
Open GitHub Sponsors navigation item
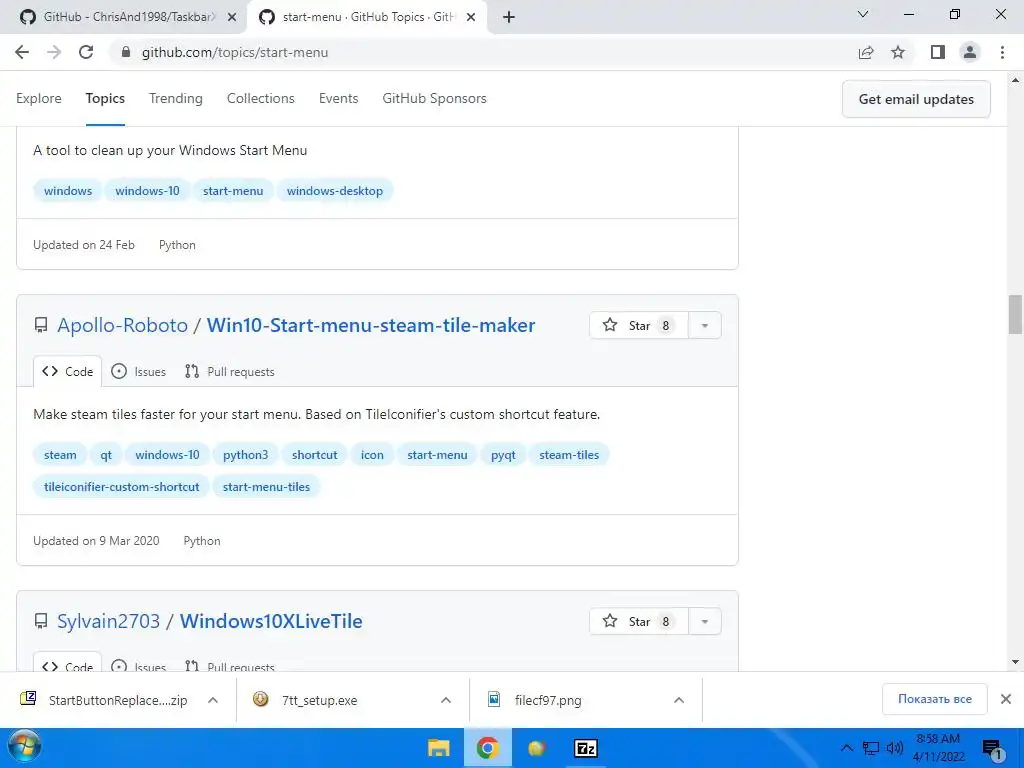click(434, 98)
